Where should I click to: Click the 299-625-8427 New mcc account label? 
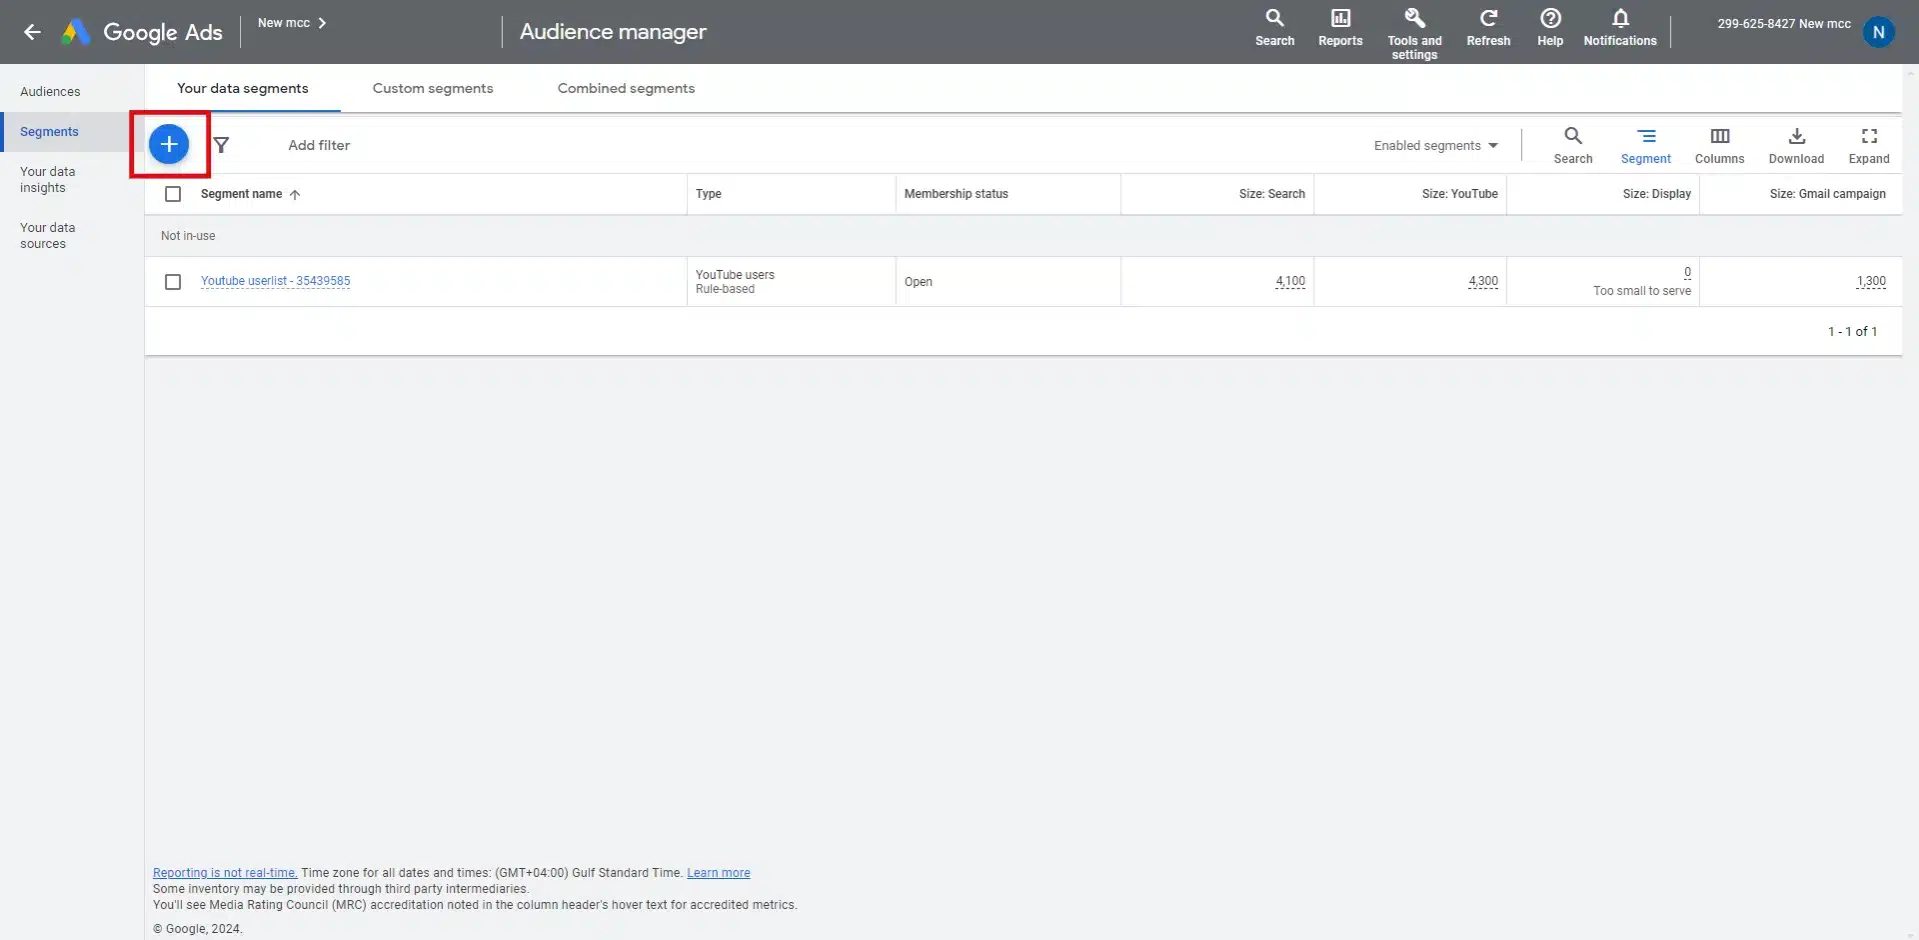pos(1784,23)
